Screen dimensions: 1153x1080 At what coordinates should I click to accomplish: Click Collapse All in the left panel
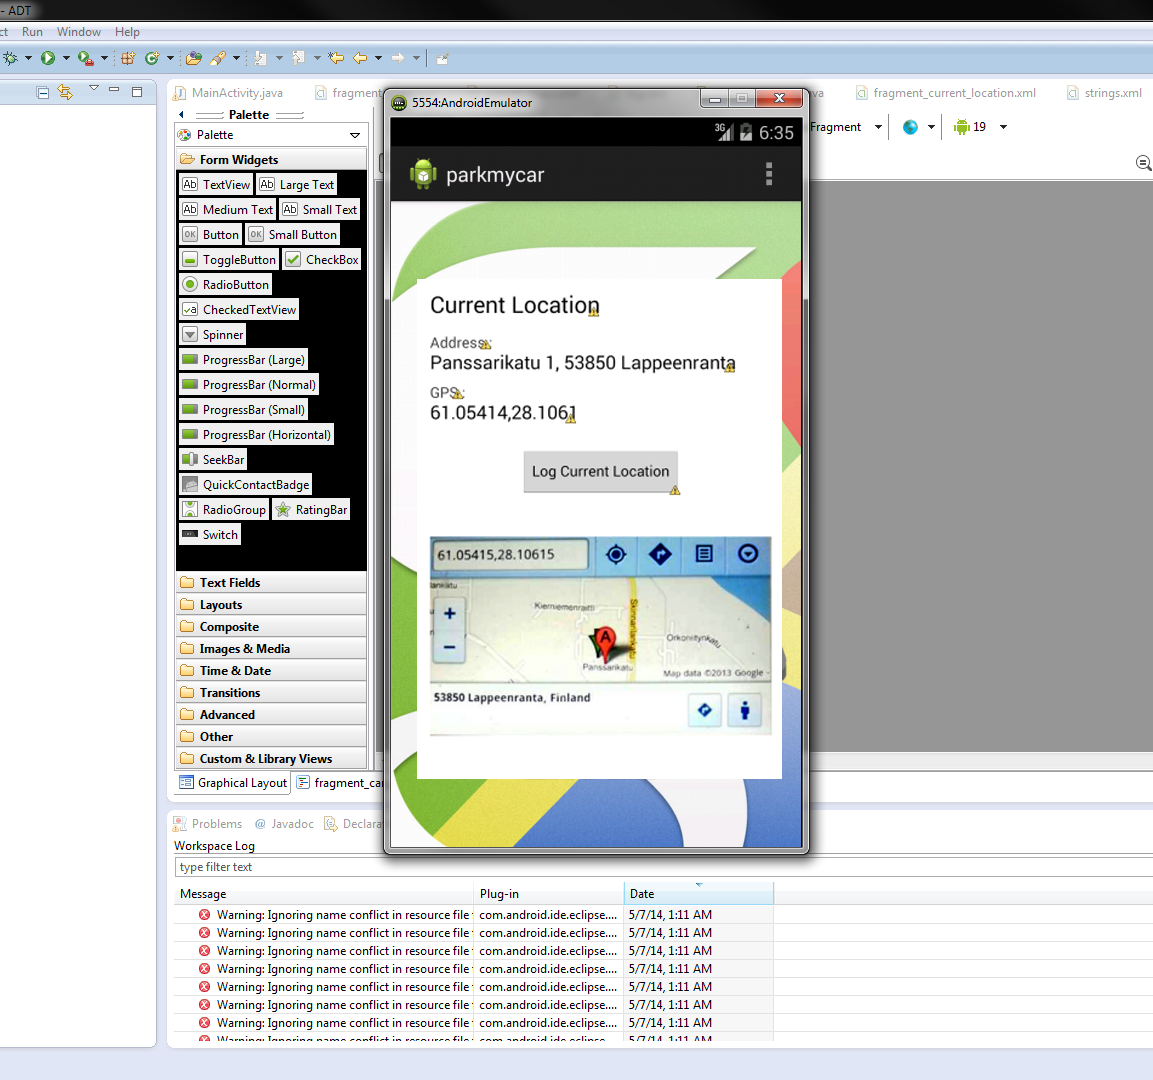(43, 92)
